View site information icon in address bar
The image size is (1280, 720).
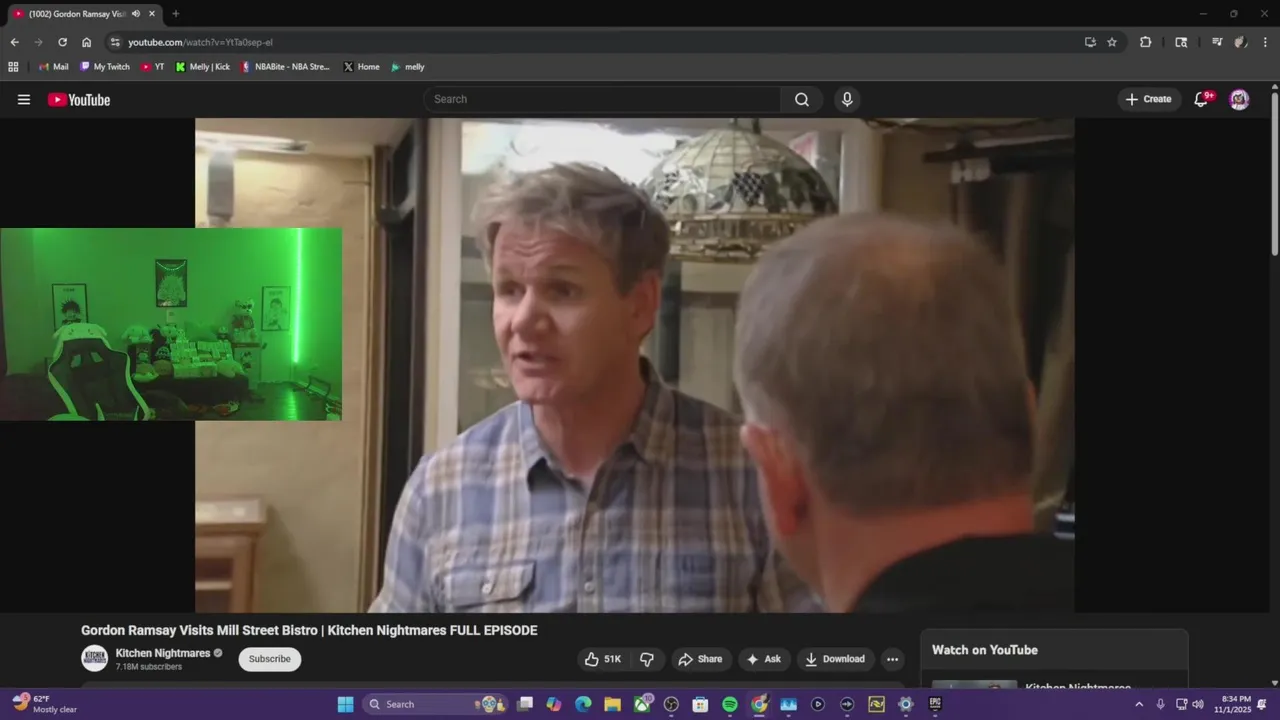click(x=115, y=42)
